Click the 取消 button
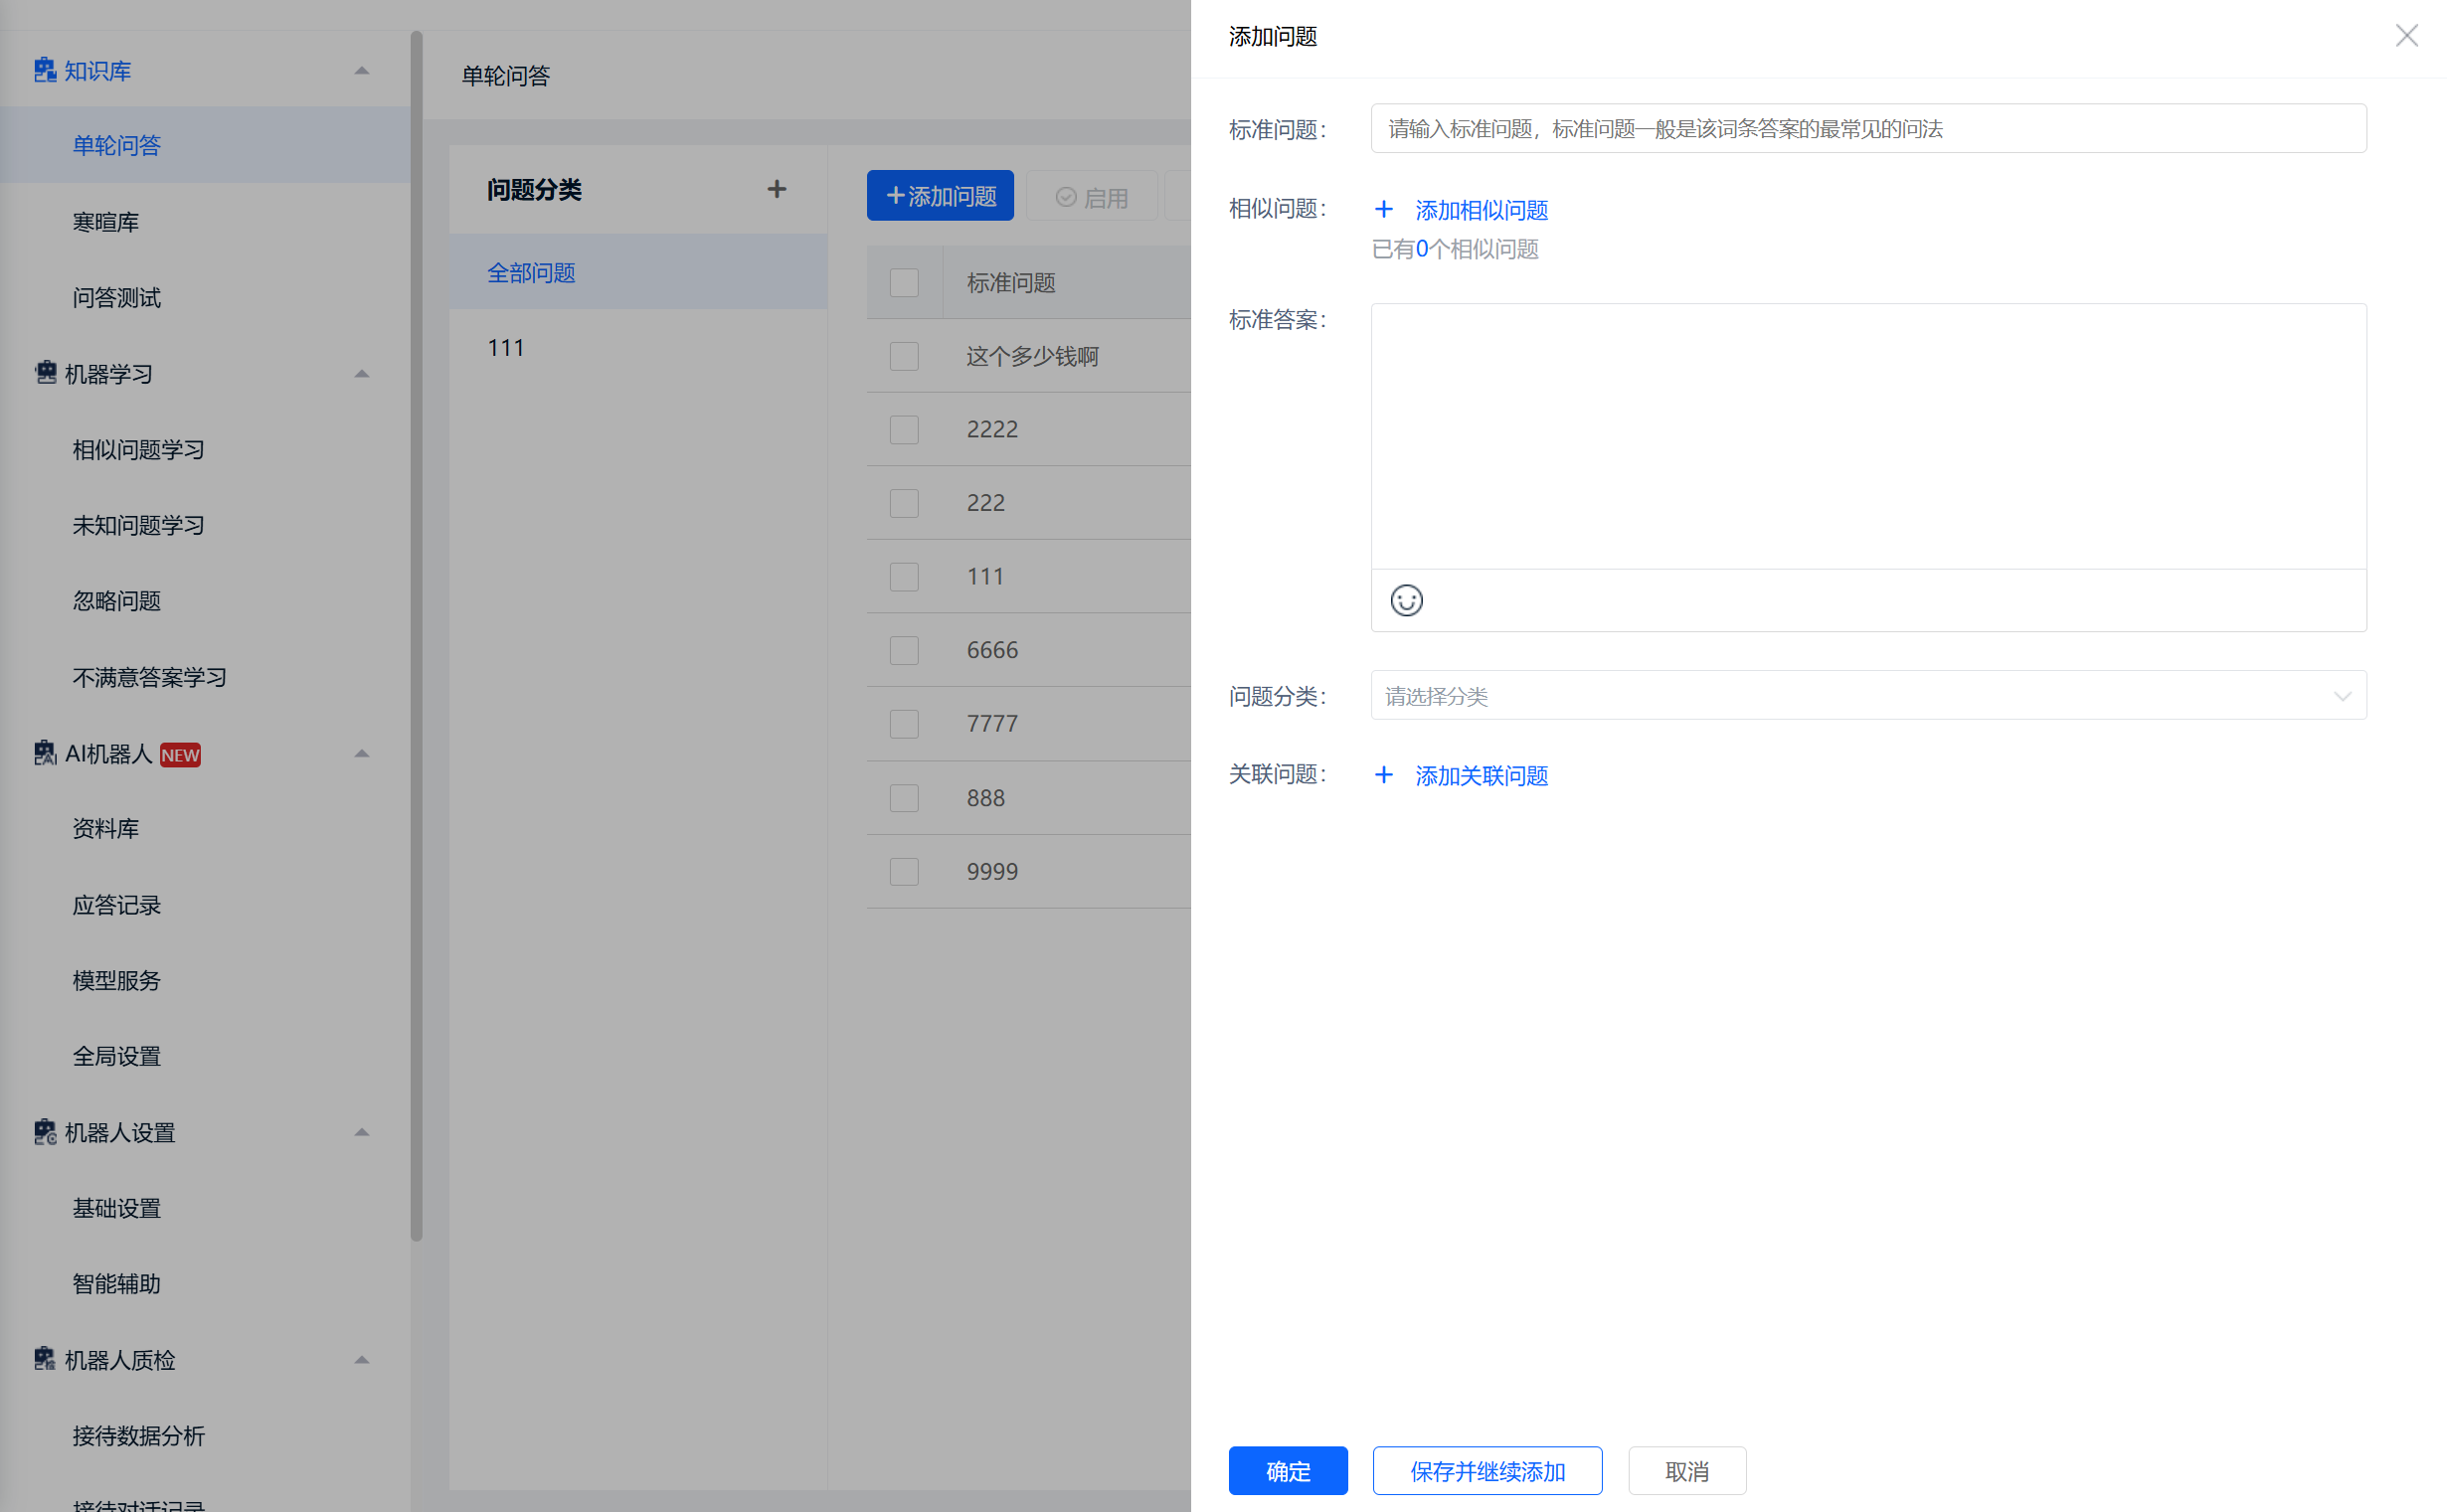 click(x=1686, y=1471)
